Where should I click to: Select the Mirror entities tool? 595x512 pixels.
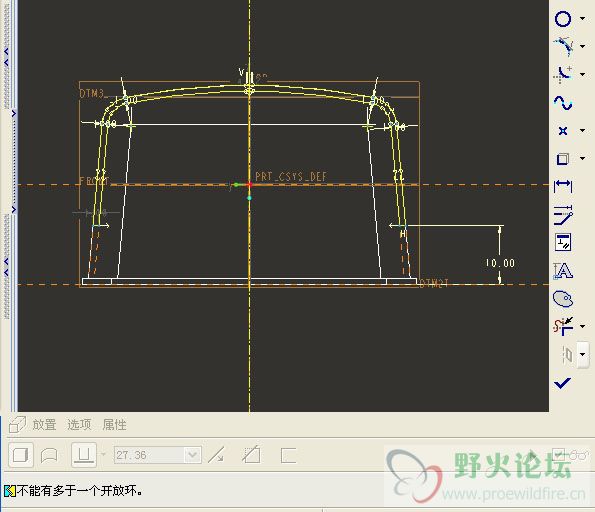[568, 355]
